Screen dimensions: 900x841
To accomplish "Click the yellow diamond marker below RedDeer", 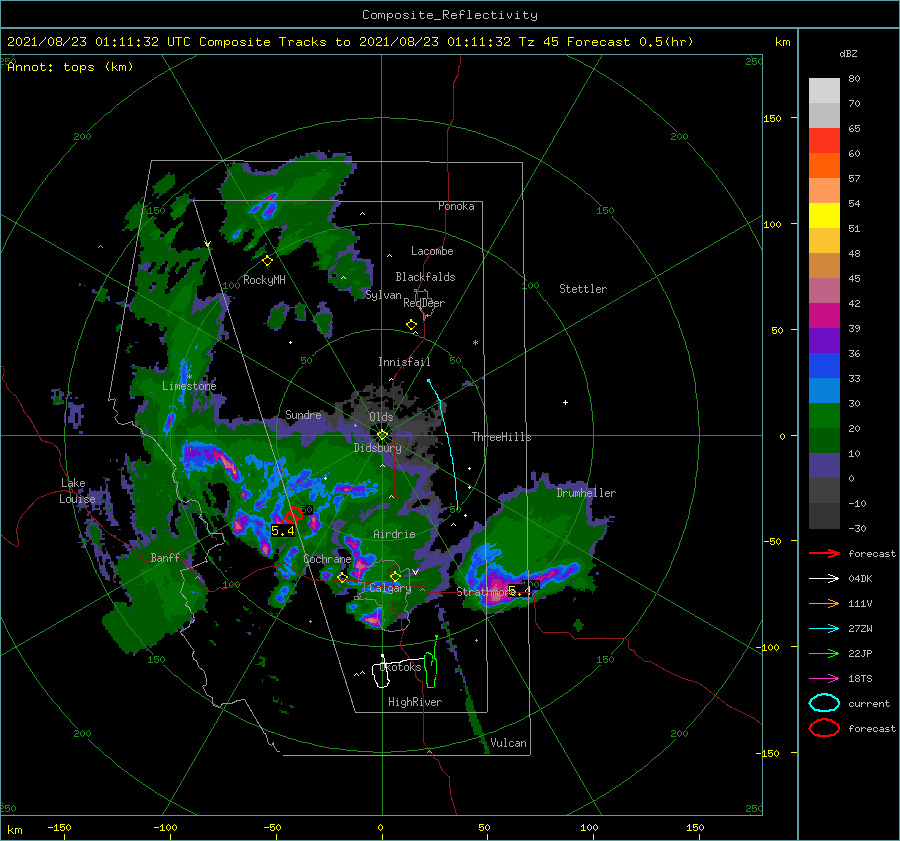I will coord(412,324).
